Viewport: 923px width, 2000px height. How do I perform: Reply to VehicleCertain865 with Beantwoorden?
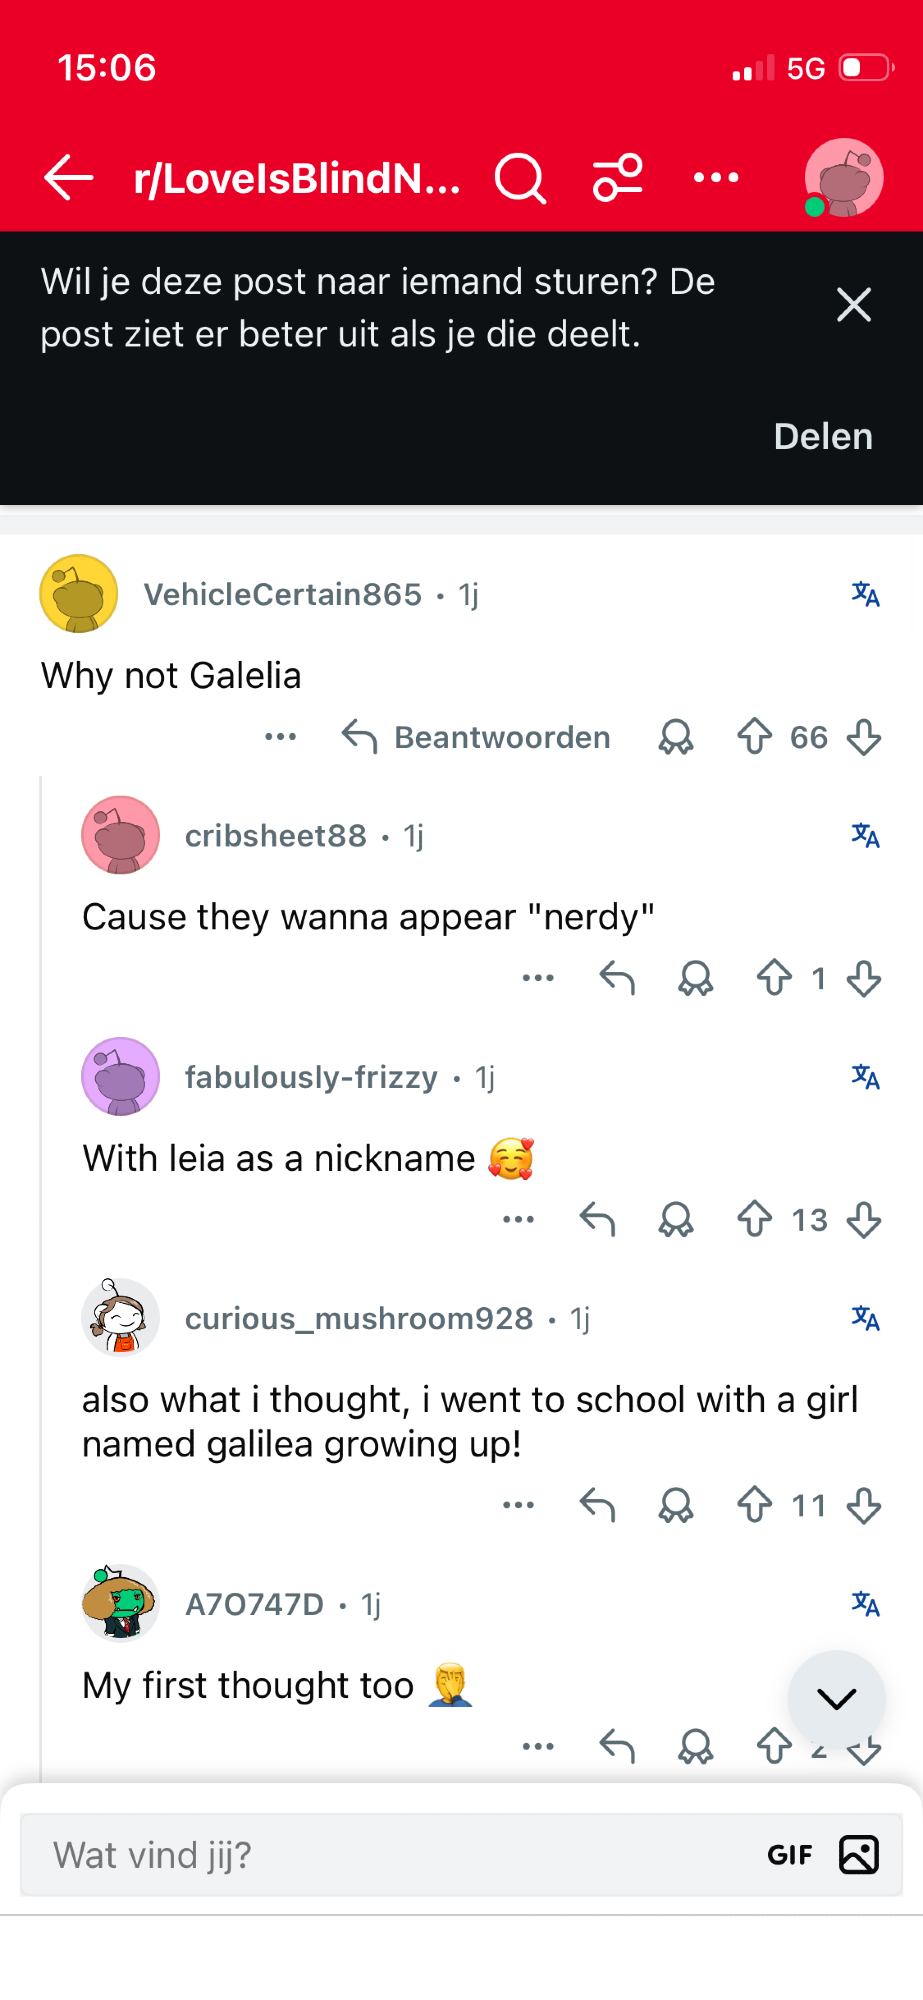[x=477, y=738]
